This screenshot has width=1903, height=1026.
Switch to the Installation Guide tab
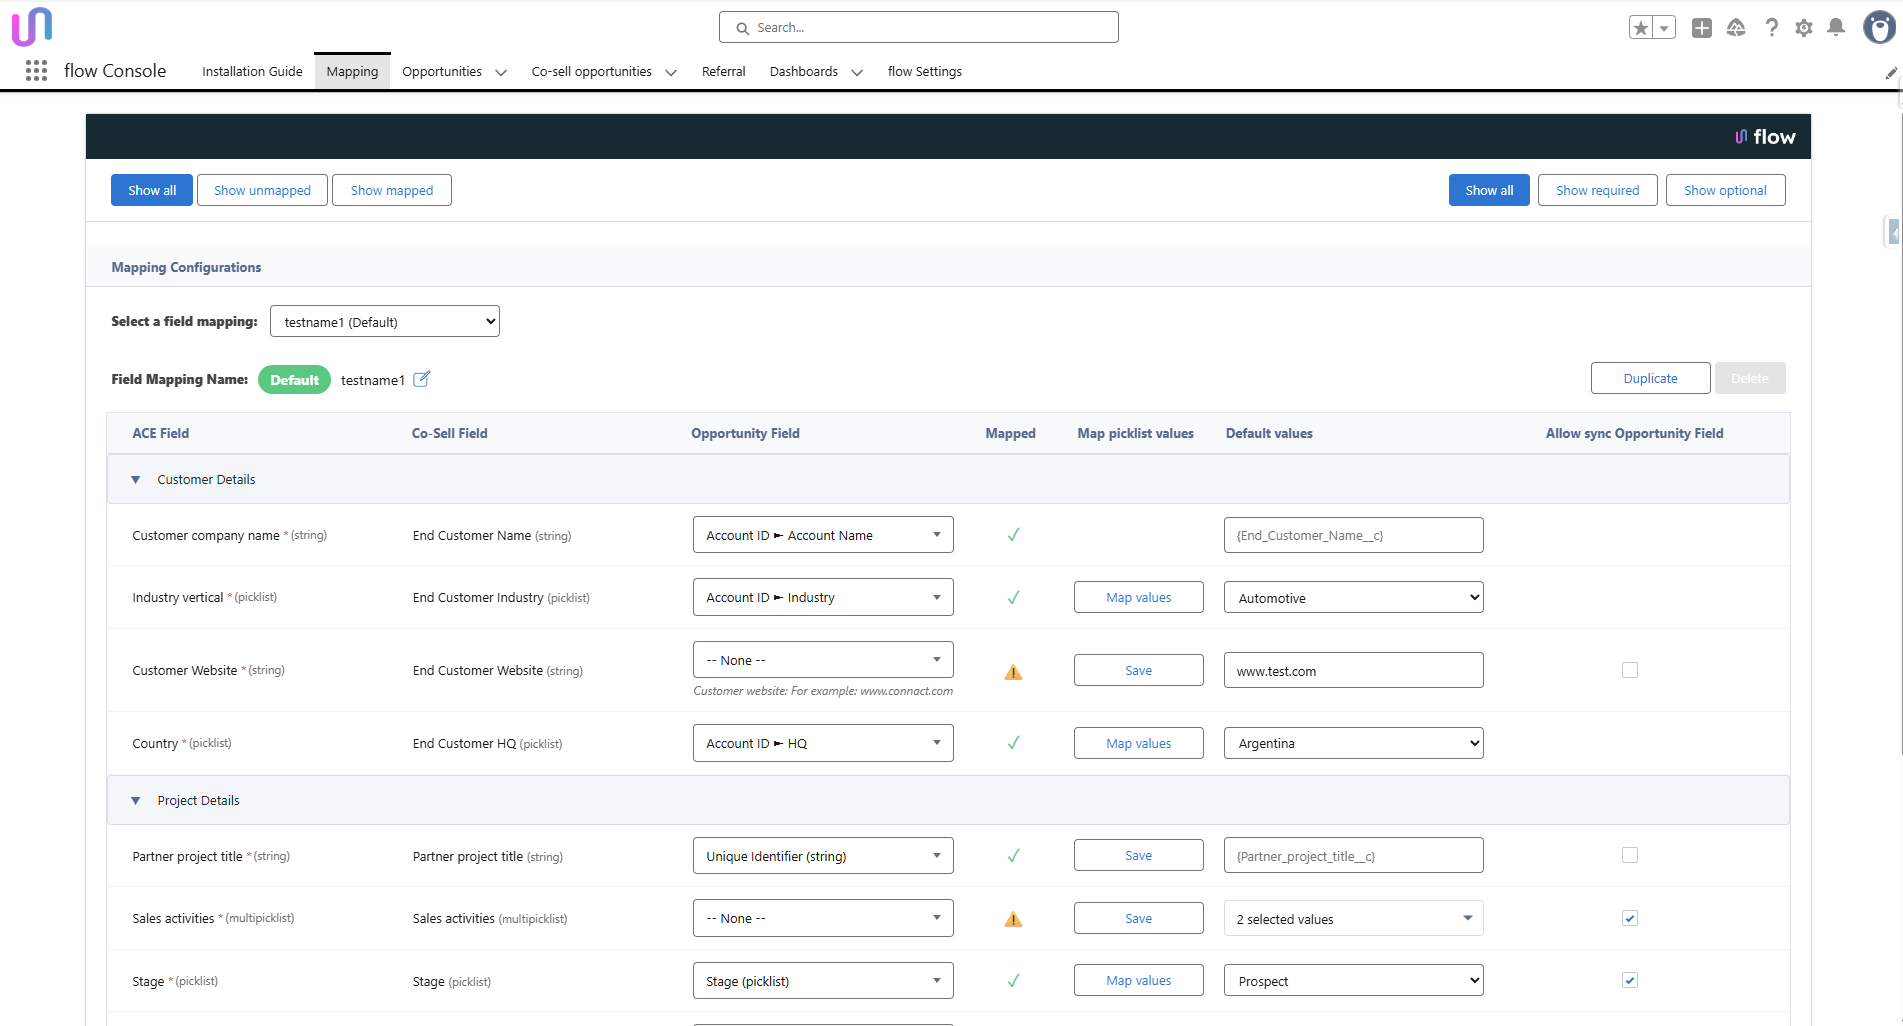coord(252,72)
